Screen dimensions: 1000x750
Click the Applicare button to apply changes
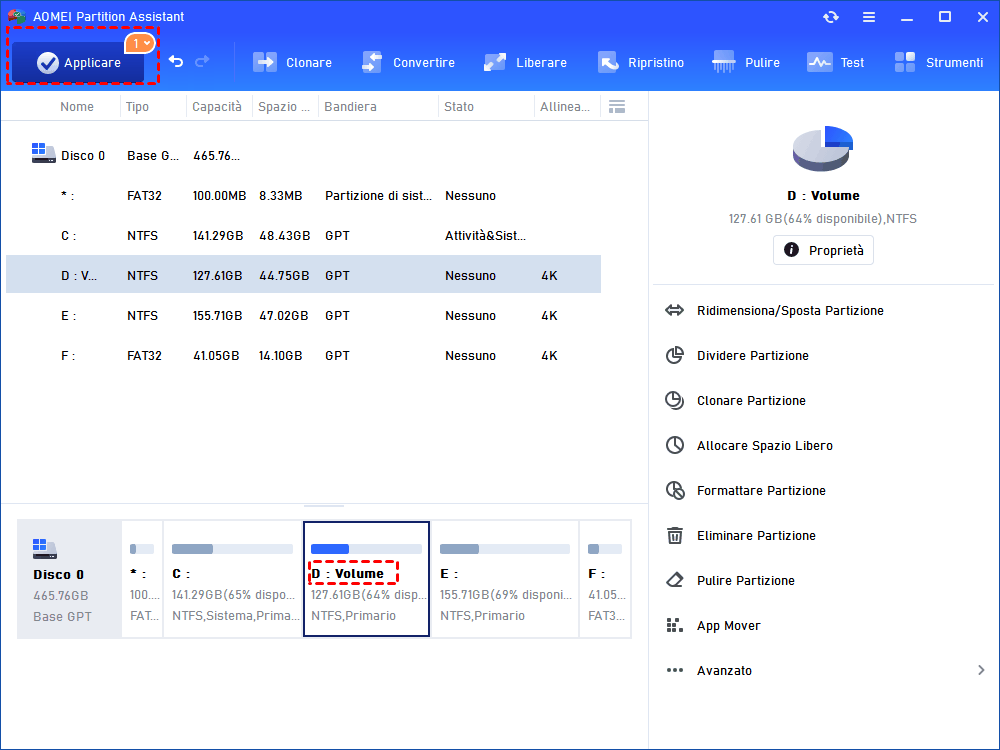point(78,63)
